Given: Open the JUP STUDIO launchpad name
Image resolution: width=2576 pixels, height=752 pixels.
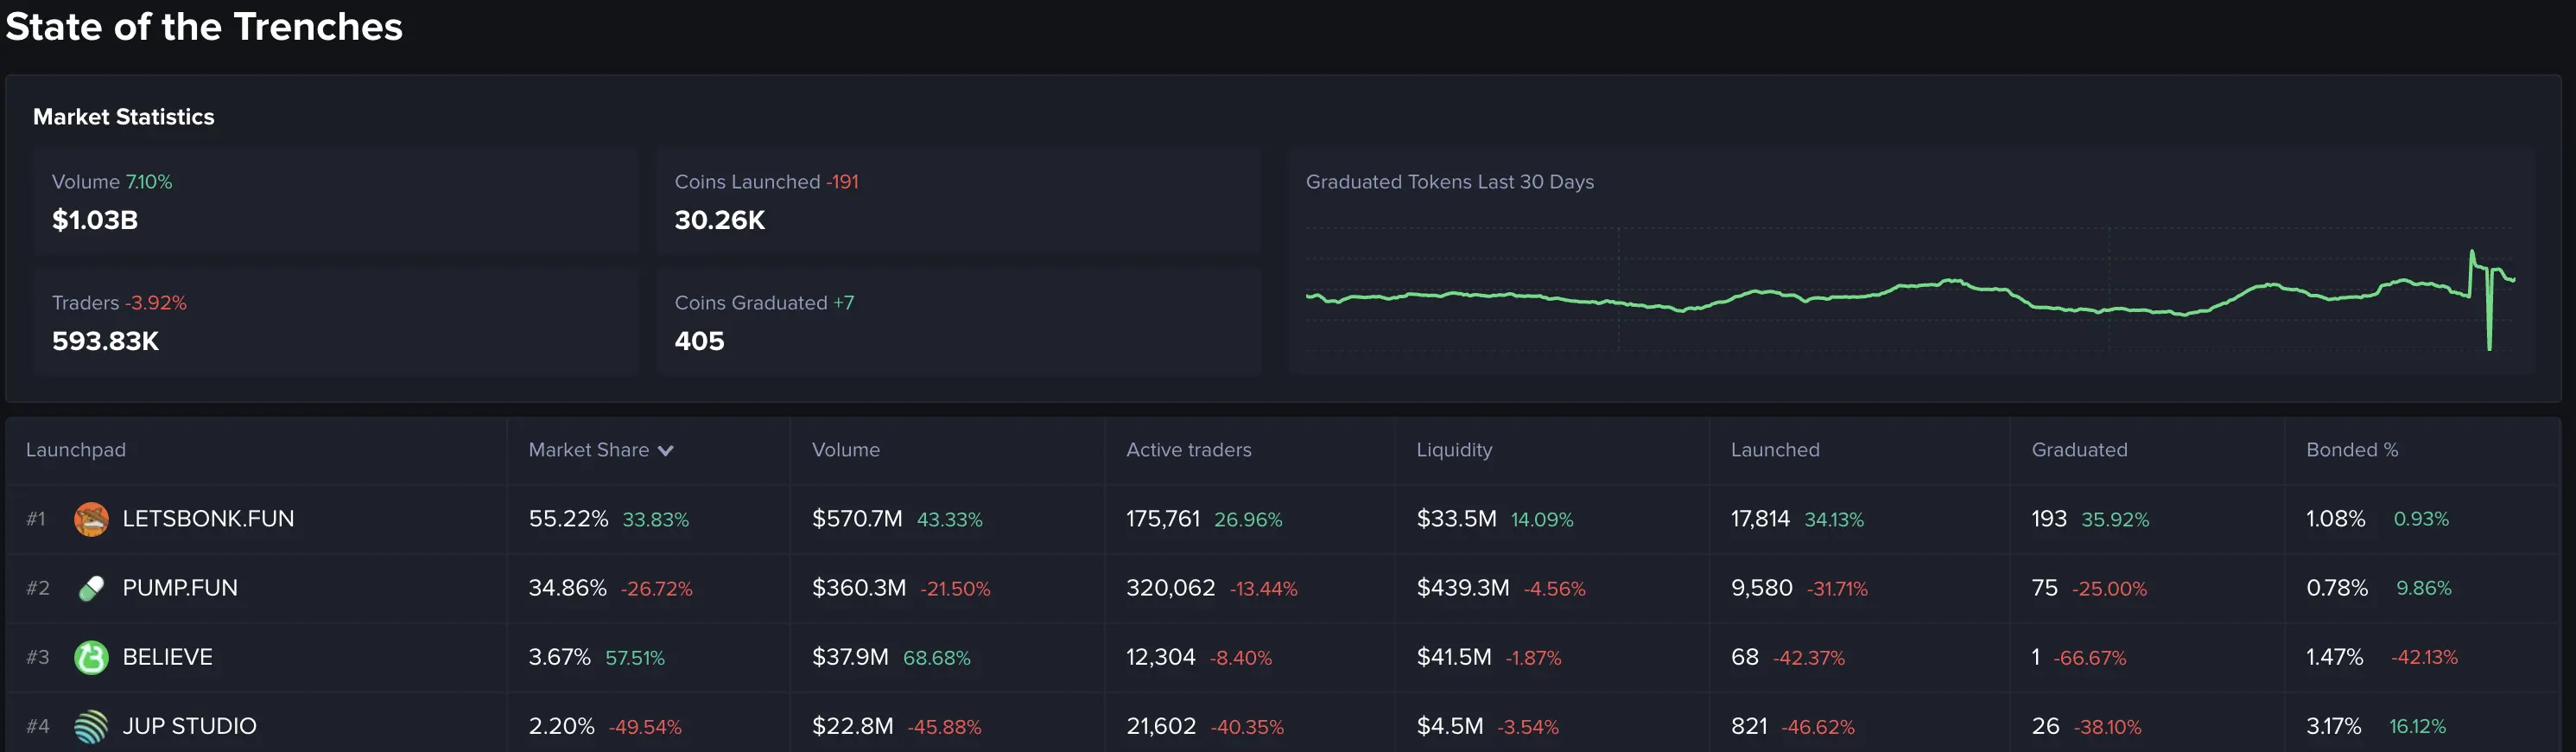Looking at the screenshot, I should pyautogui.click(x=189, y=726).
